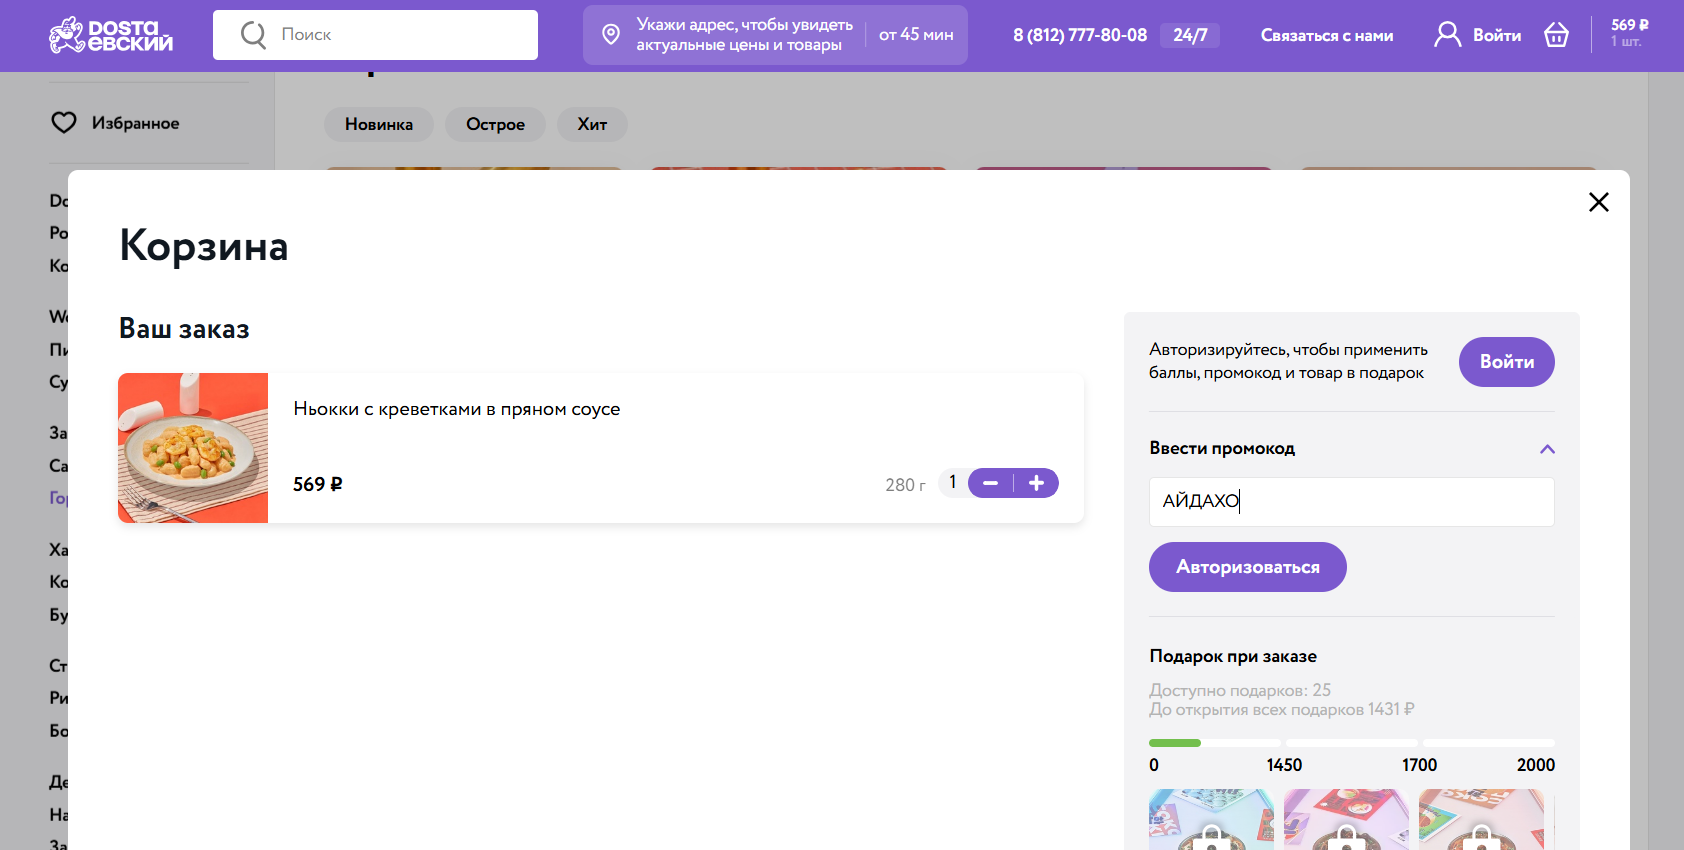Select the Новинка filter chip
The image size is (1684, 850).
(379, 124)
